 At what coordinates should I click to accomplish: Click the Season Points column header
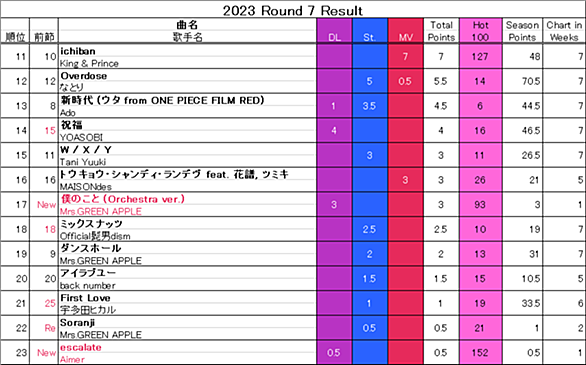point(522,31)
